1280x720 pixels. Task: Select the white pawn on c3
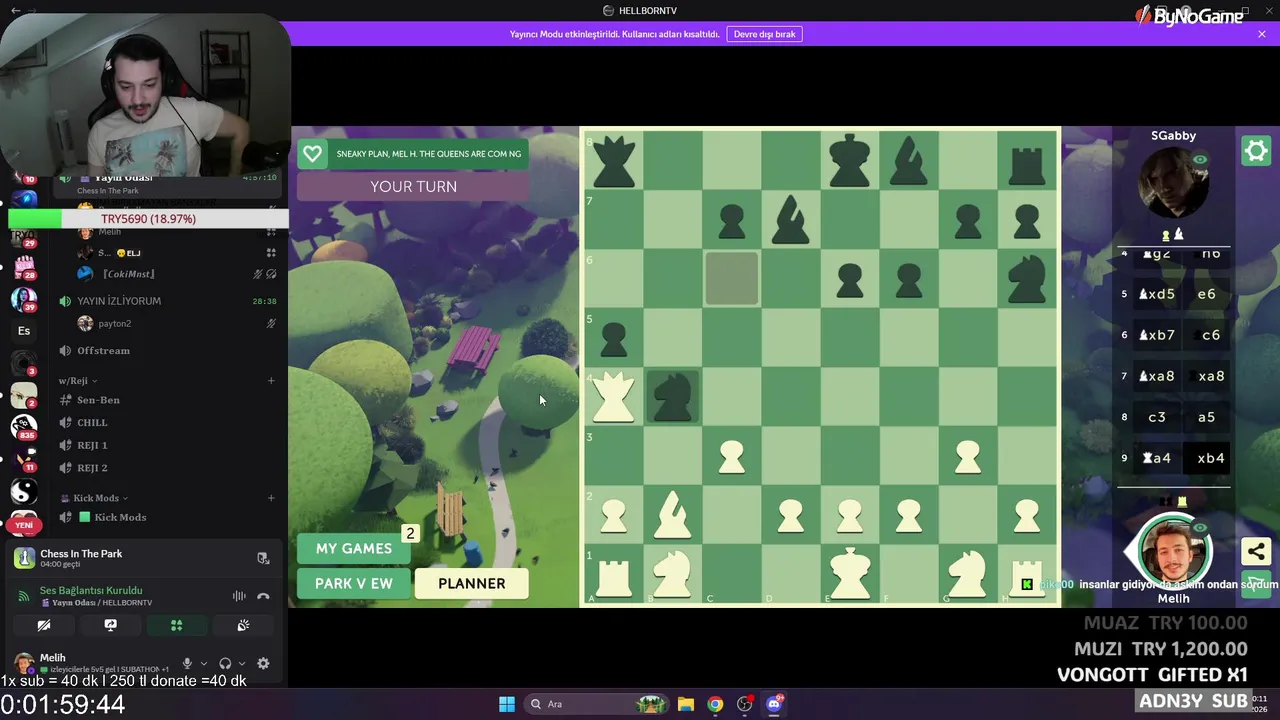(x=732, y=456)
